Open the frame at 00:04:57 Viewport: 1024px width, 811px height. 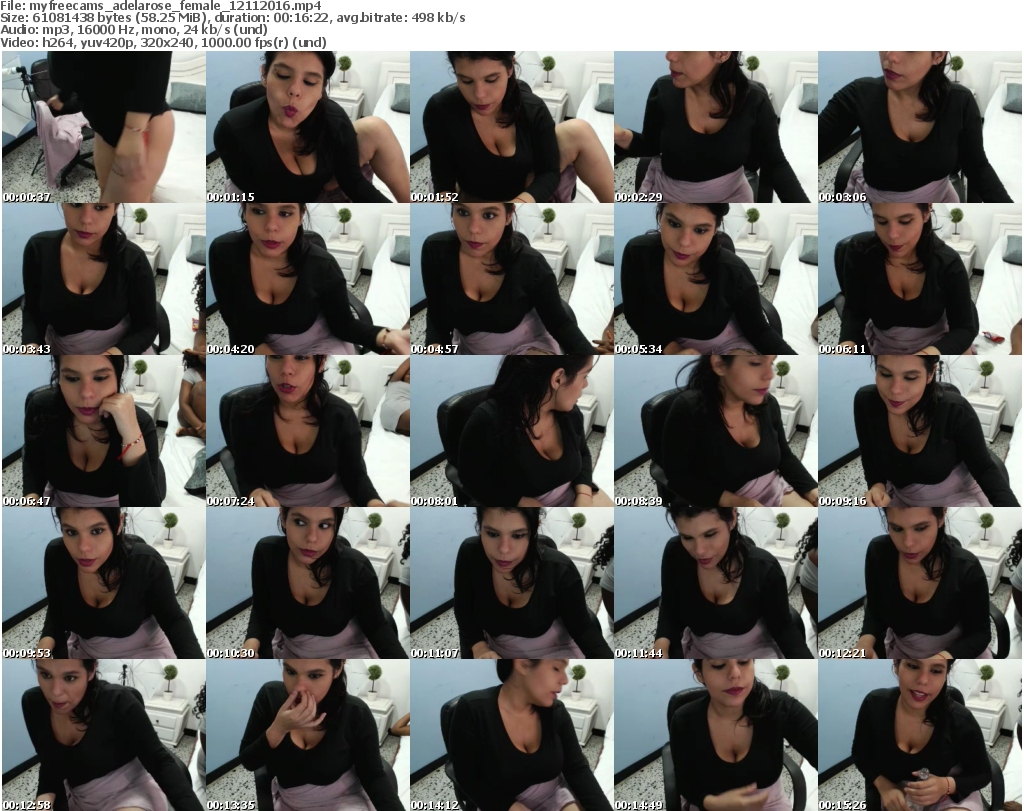[511, 279]
